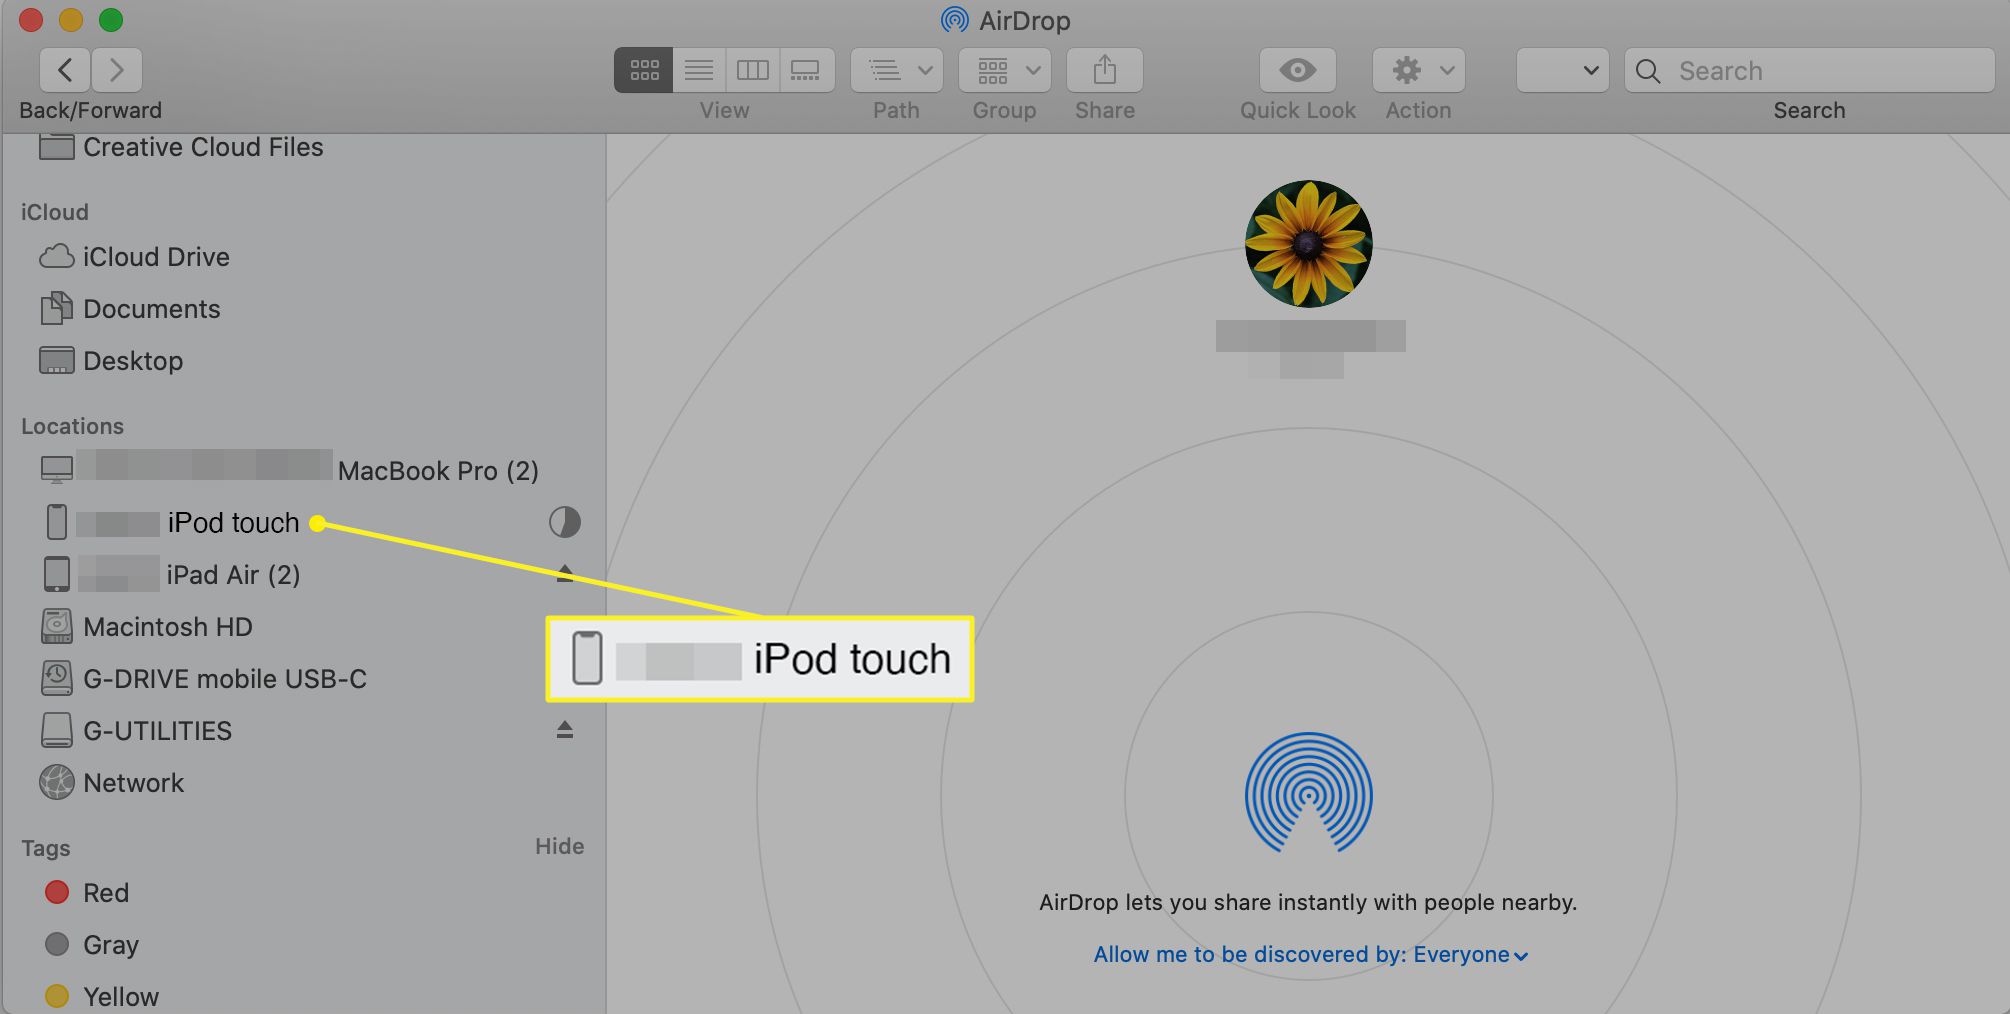Click the Documents sidebar icon

coord(56,308)
